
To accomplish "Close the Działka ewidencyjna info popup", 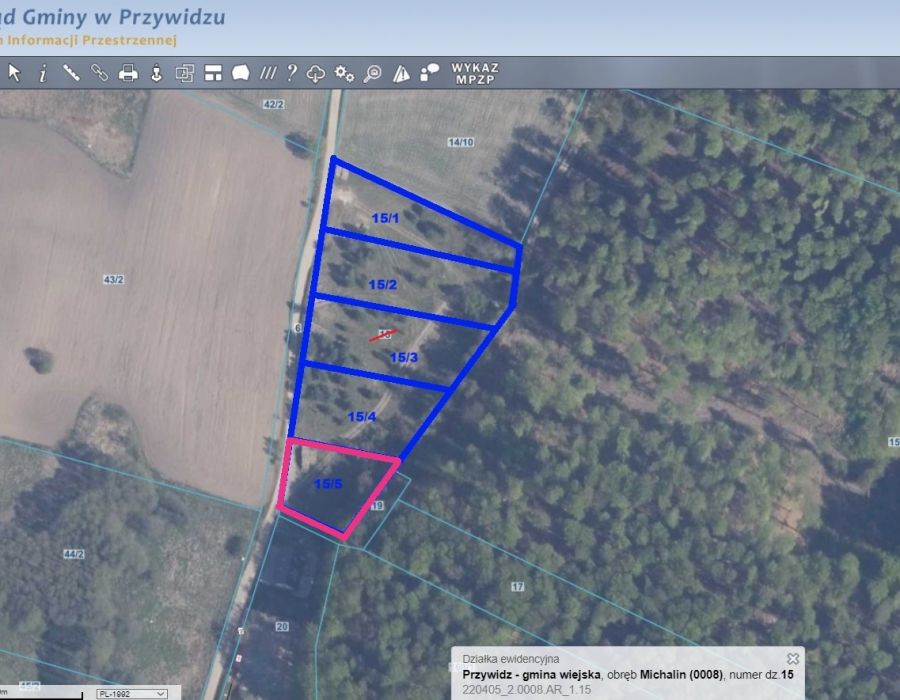I will (792, 658).
